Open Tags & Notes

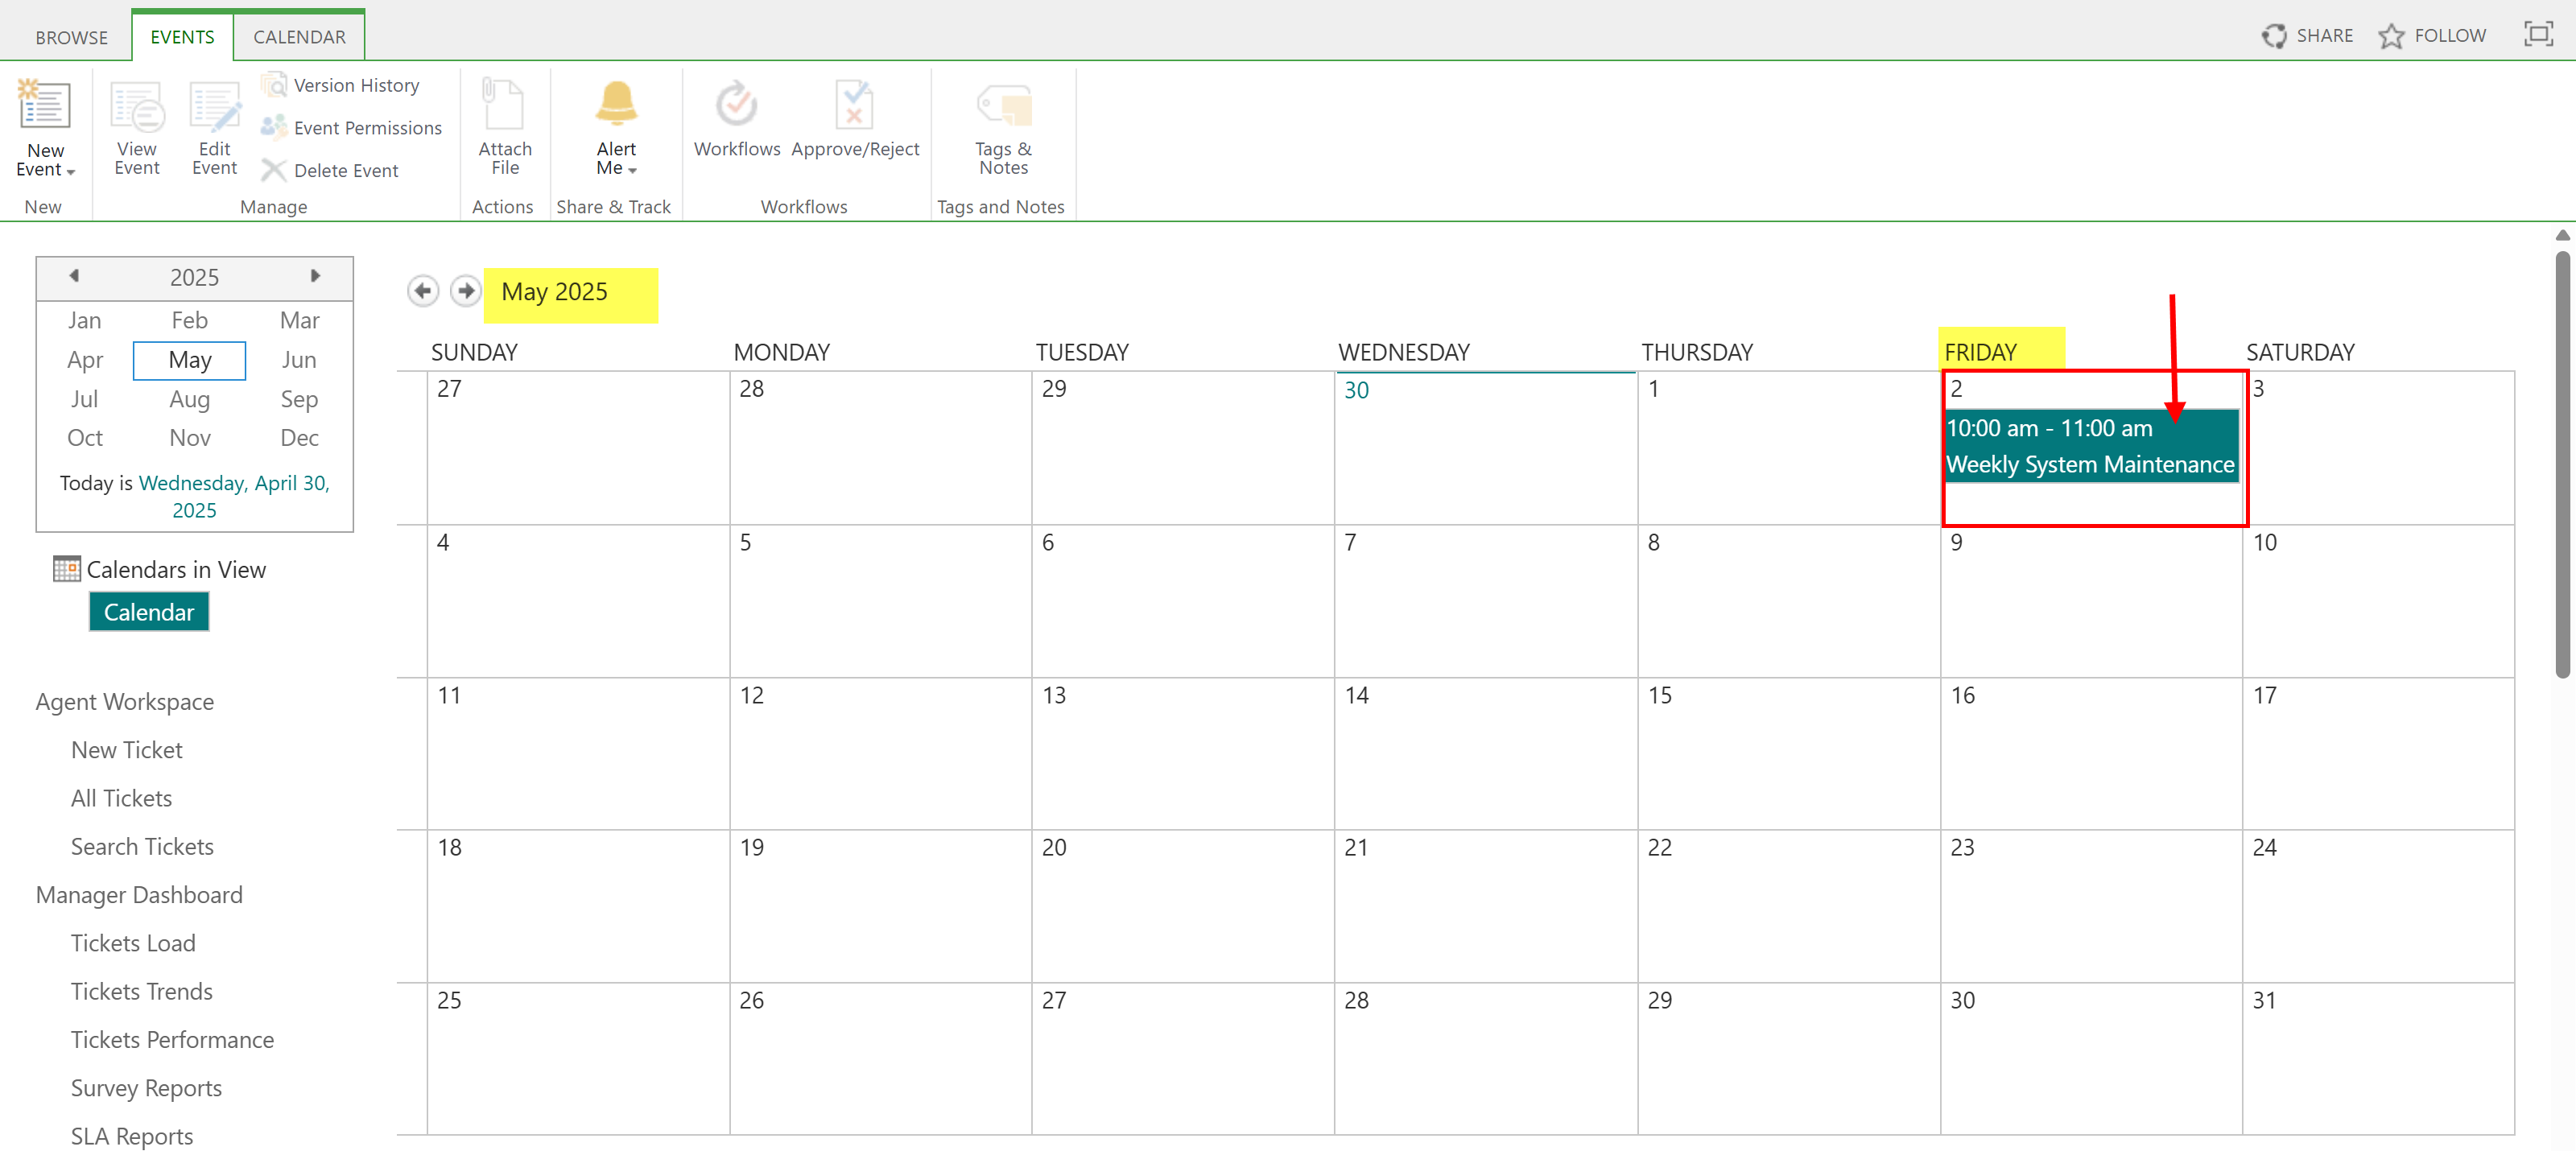1003,106
